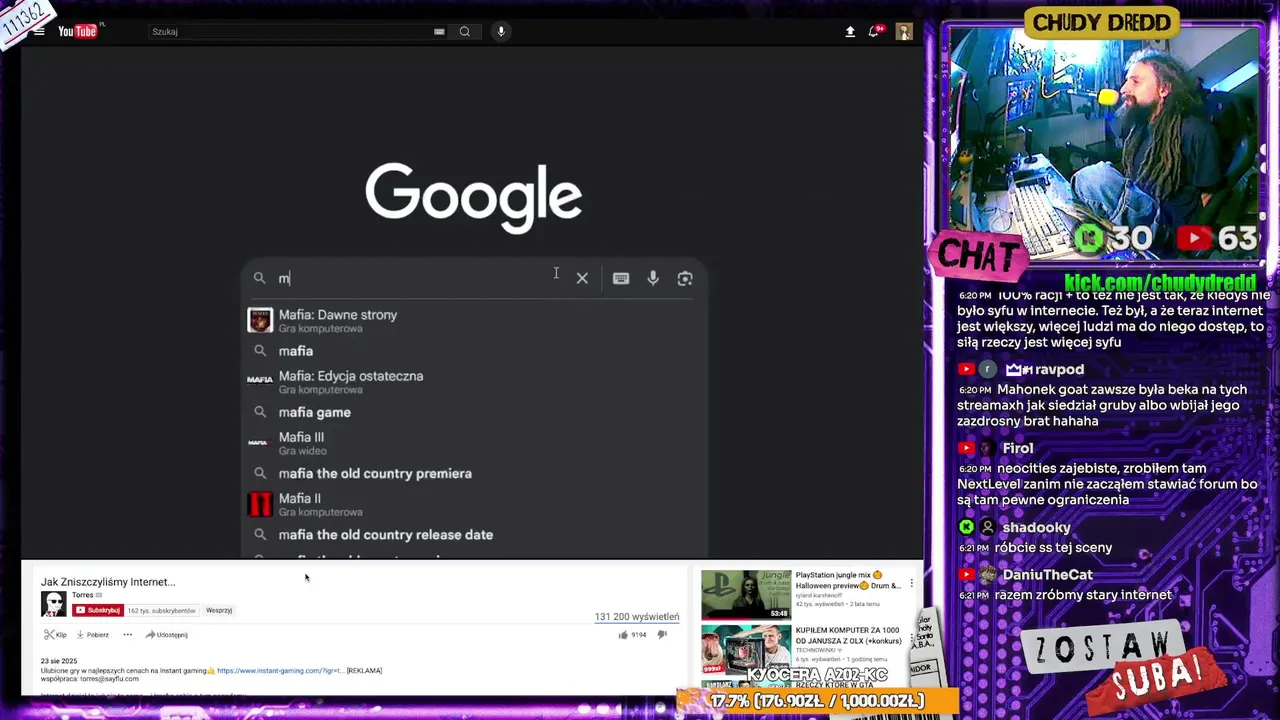Click the 'ZOSTAW SUBA!' graphic
Screen dimensions: 1280x720
click(1120, 665)
